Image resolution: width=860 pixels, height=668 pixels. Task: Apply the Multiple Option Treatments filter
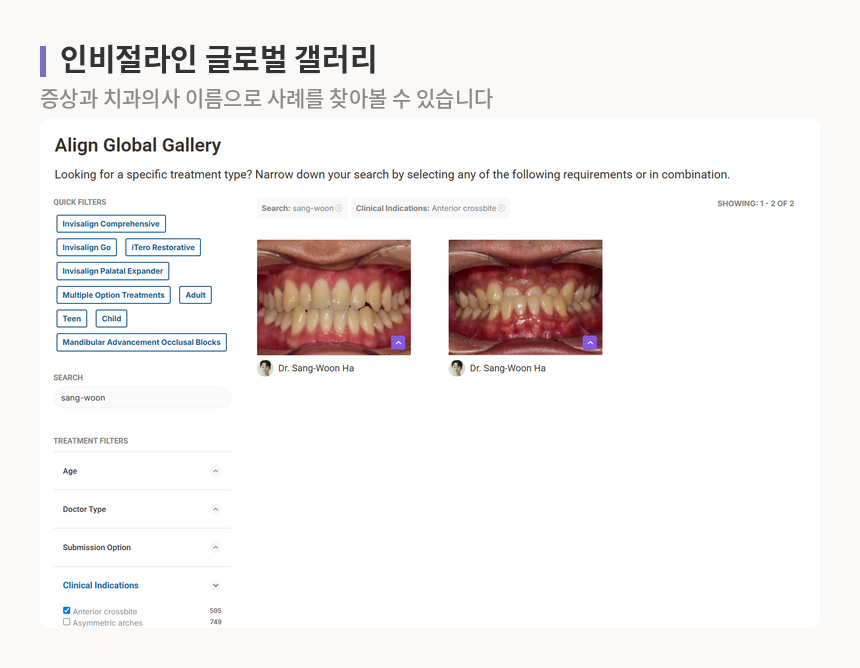(114, 295)
